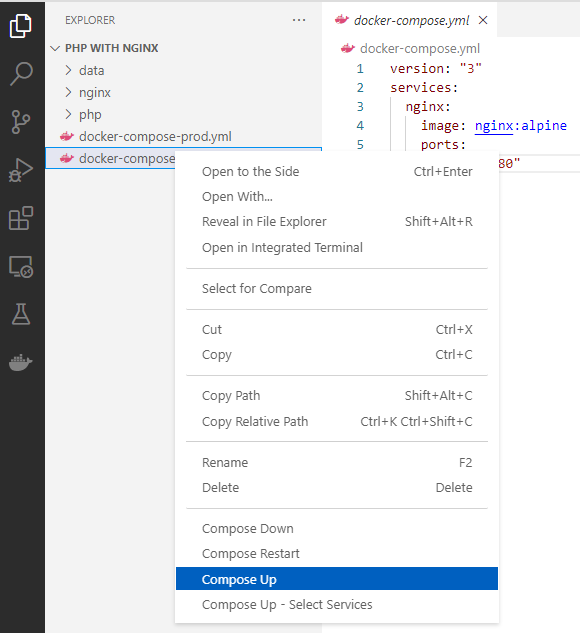
Task: Expand the data folder
Action: 184,70
